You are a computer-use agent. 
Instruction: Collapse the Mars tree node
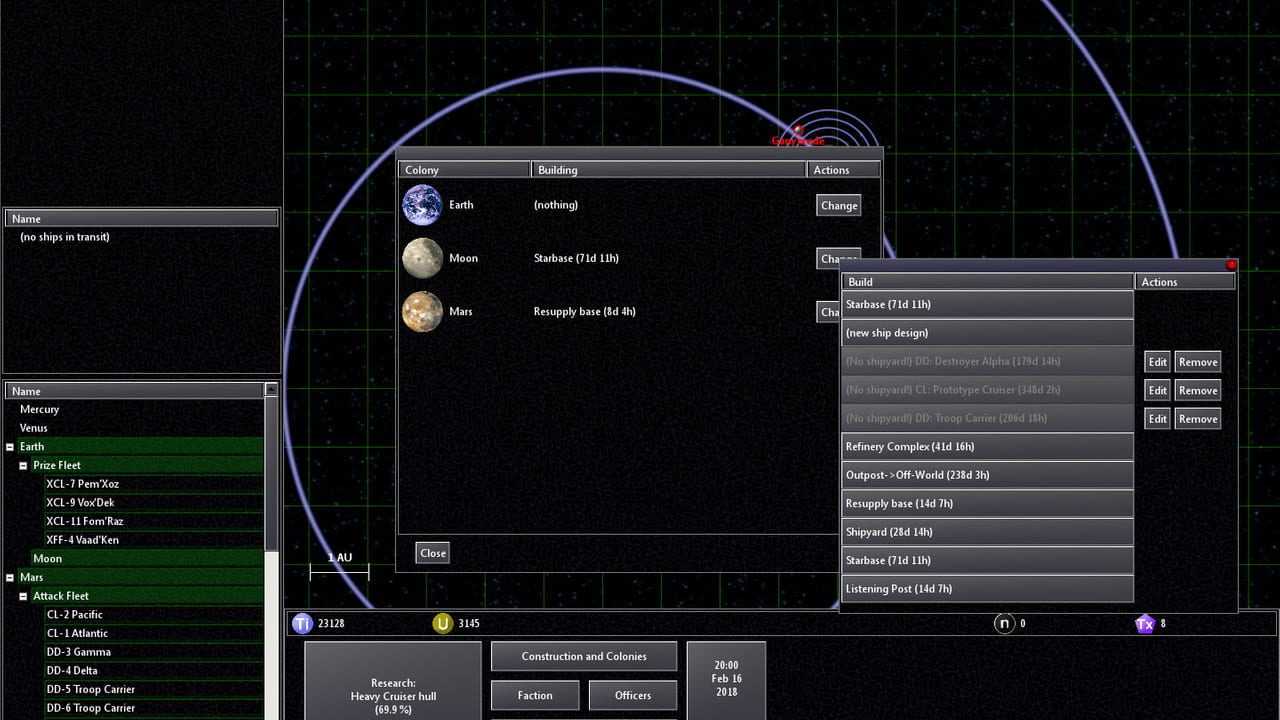[x=10, y=578]
